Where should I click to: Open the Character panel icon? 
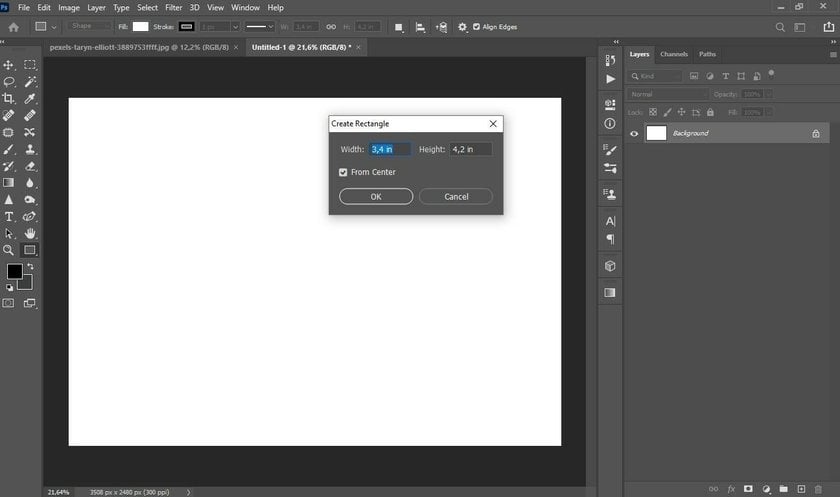click(x=610, y=221)
